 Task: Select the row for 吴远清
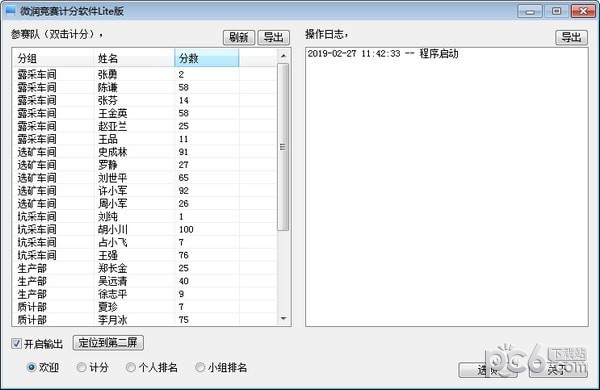(145, 281)
